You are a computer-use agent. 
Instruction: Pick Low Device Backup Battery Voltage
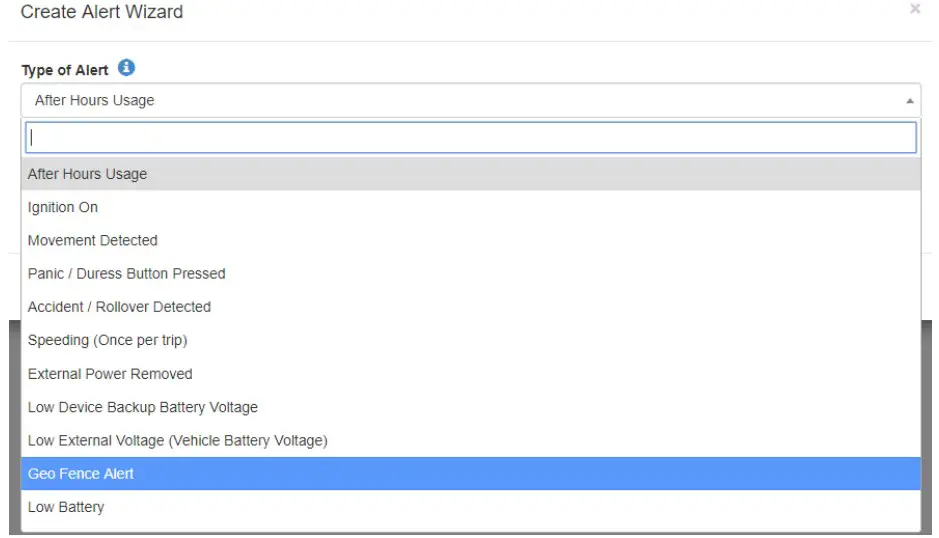click(143, 407)
